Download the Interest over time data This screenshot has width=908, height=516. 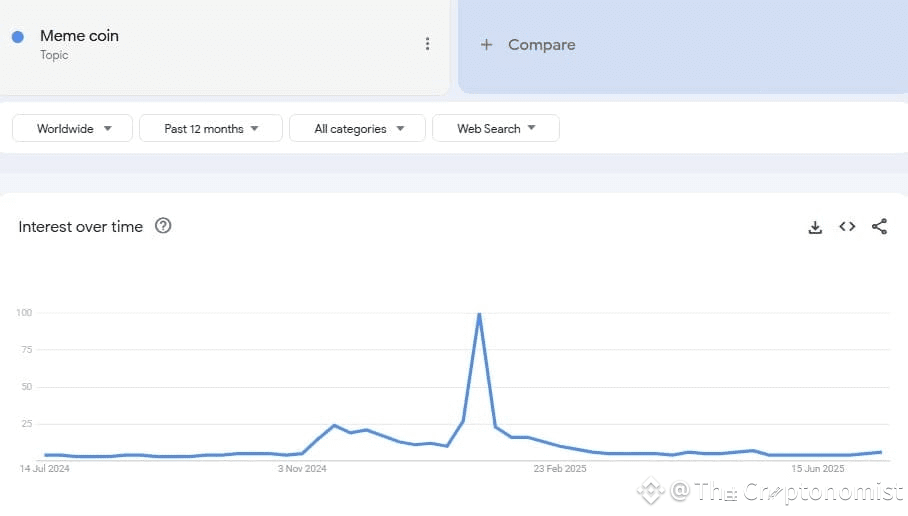click(815, 227)
